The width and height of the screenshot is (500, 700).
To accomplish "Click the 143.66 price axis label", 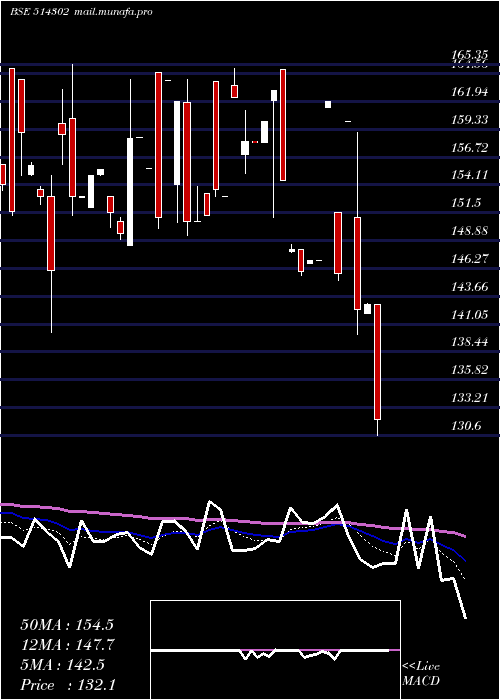I will click(x=470, y=287).
